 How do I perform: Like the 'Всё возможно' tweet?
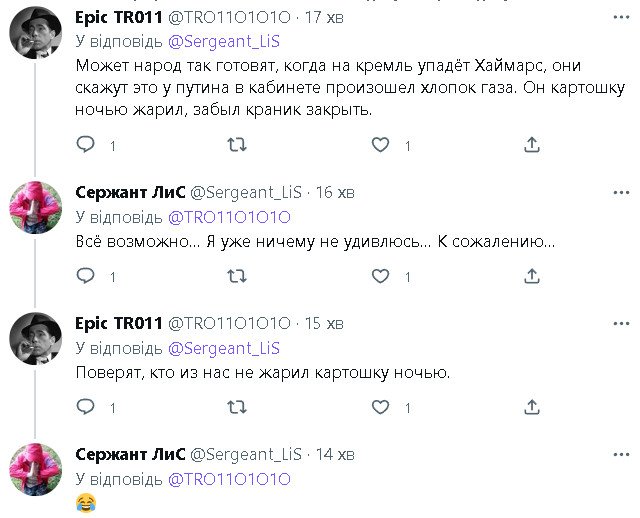[x=380, y=276]
